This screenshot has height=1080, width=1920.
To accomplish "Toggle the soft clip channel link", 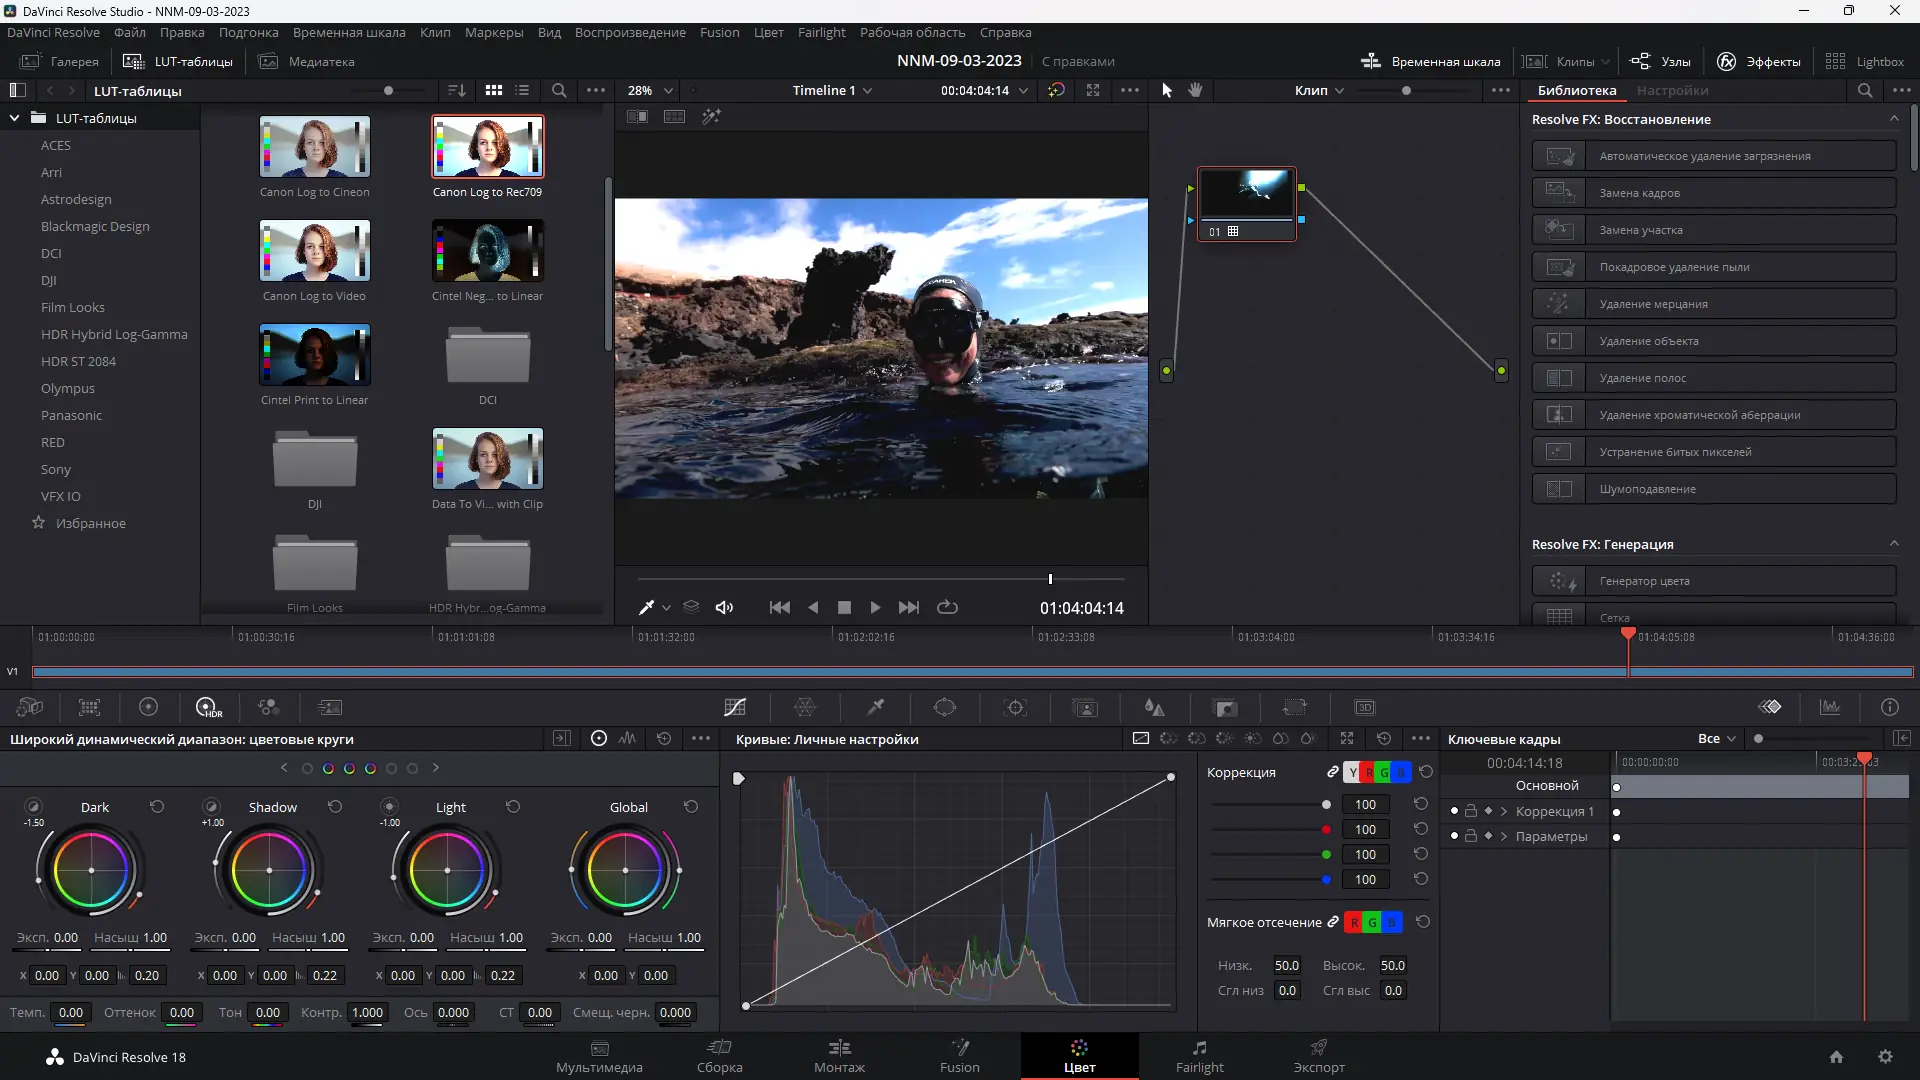I will click(x=1332, y=922).
